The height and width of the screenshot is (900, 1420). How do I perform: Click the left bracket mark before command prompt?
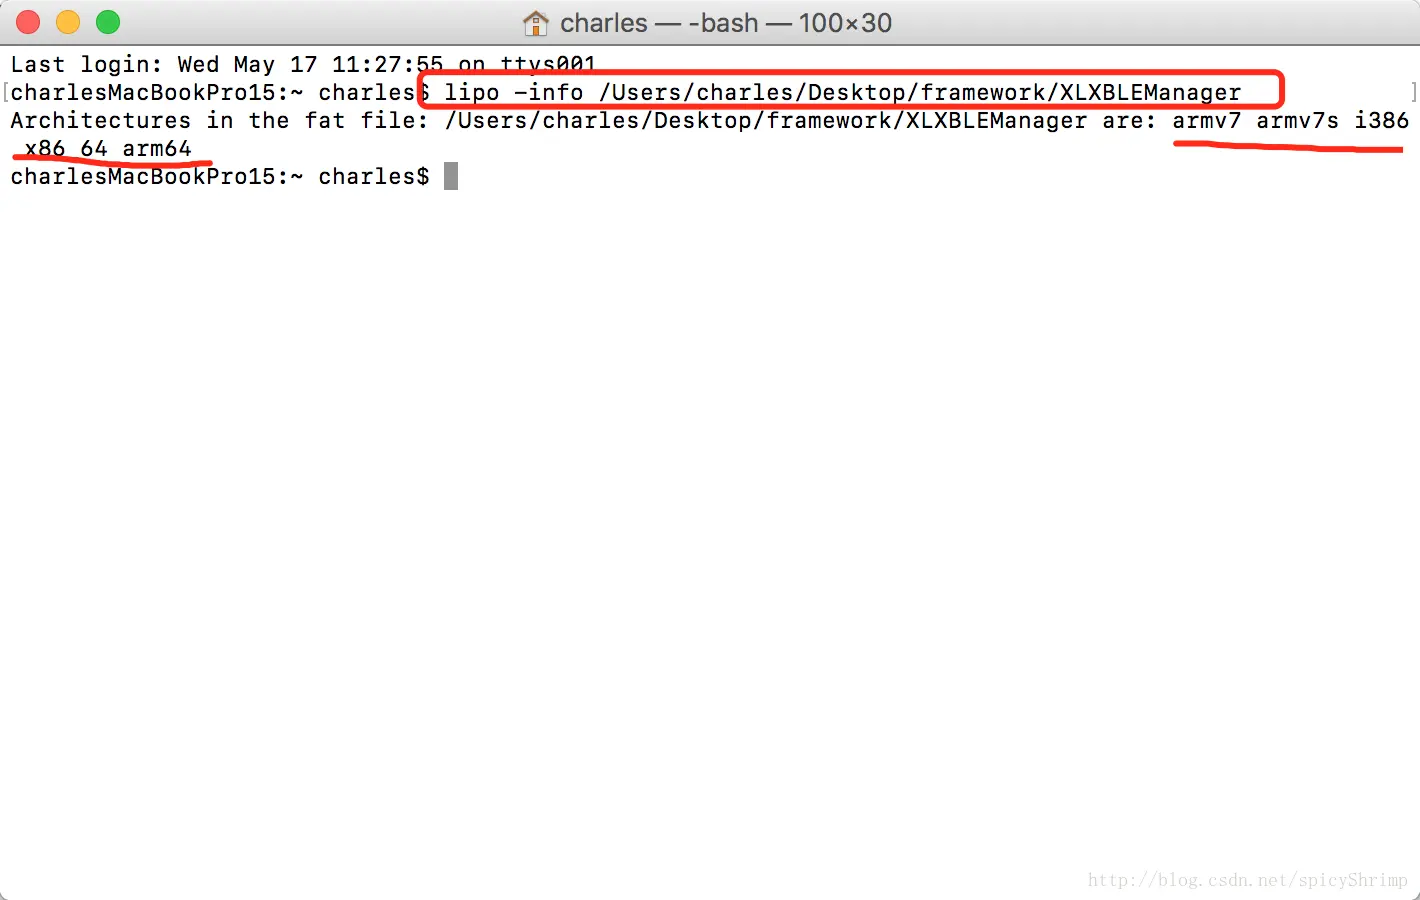point(6,92)
